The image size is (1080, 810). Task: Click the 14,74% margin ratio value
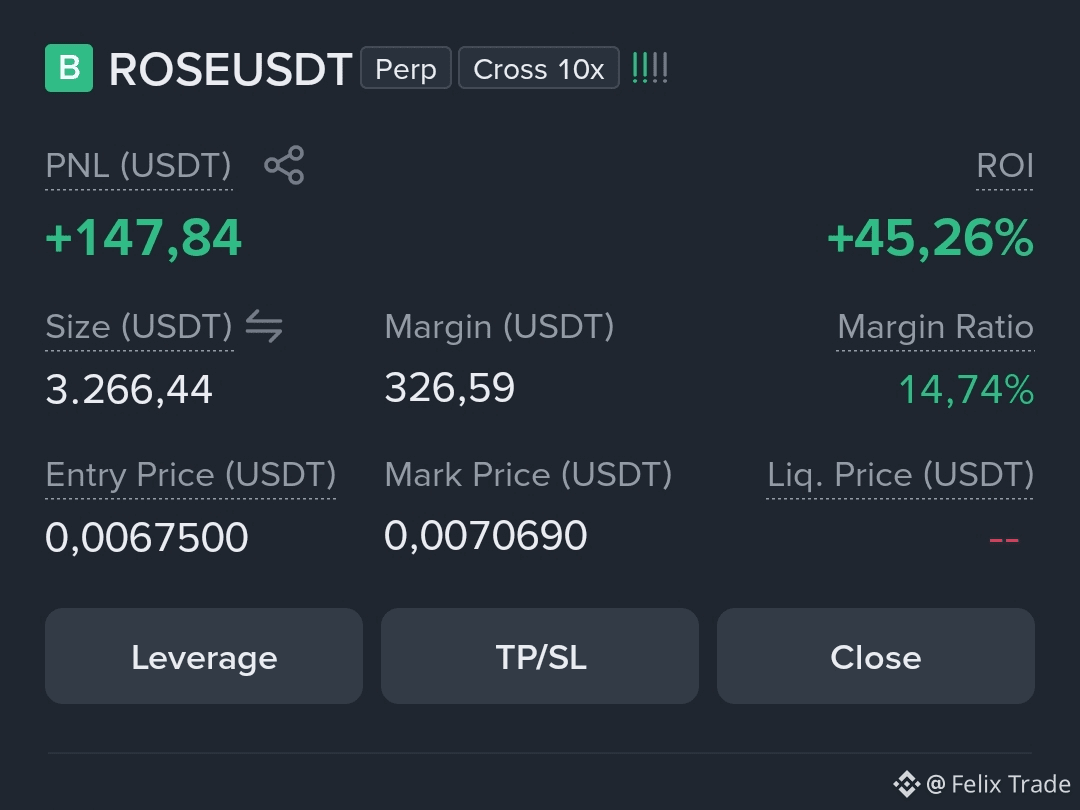tap(966, 389)
